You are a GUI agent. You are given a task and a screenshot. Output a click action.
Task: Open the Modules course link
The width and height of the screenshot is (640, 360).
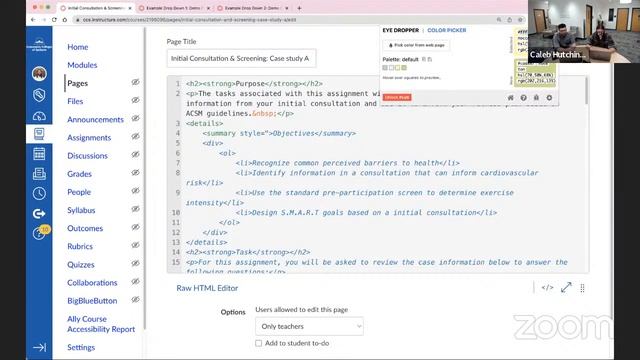point(82,65)
